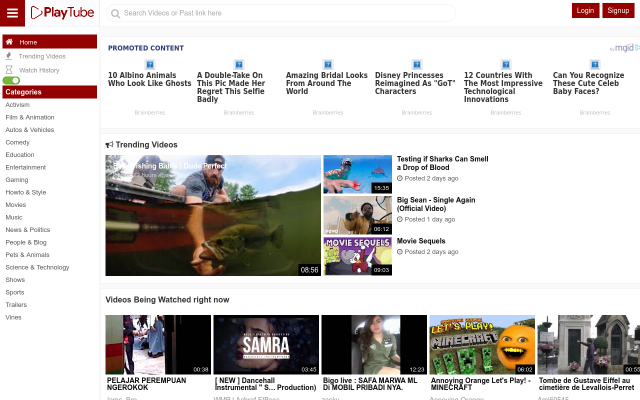This screenshot has width=640, height=400.
Task: Click clock icon under Big Sean title
Action: [x=400, y=219]
